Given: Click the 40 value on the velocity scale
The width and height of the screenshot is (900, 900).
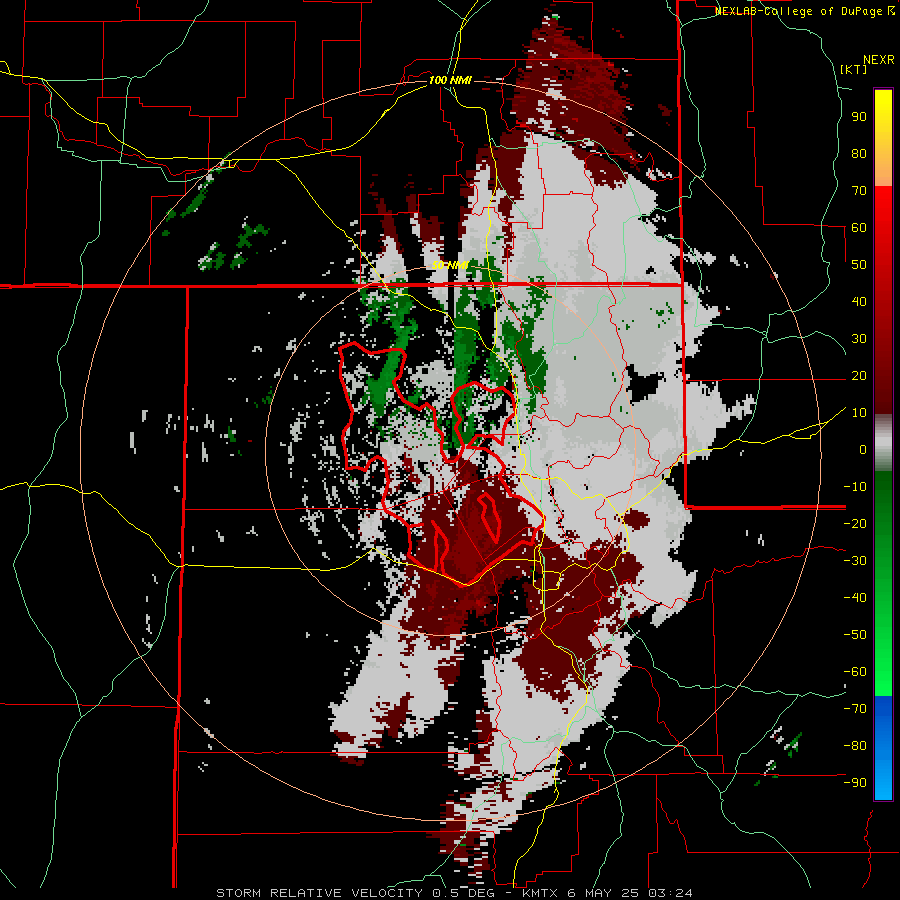Looking at the screenshot, I should click(x=859, y=302).
